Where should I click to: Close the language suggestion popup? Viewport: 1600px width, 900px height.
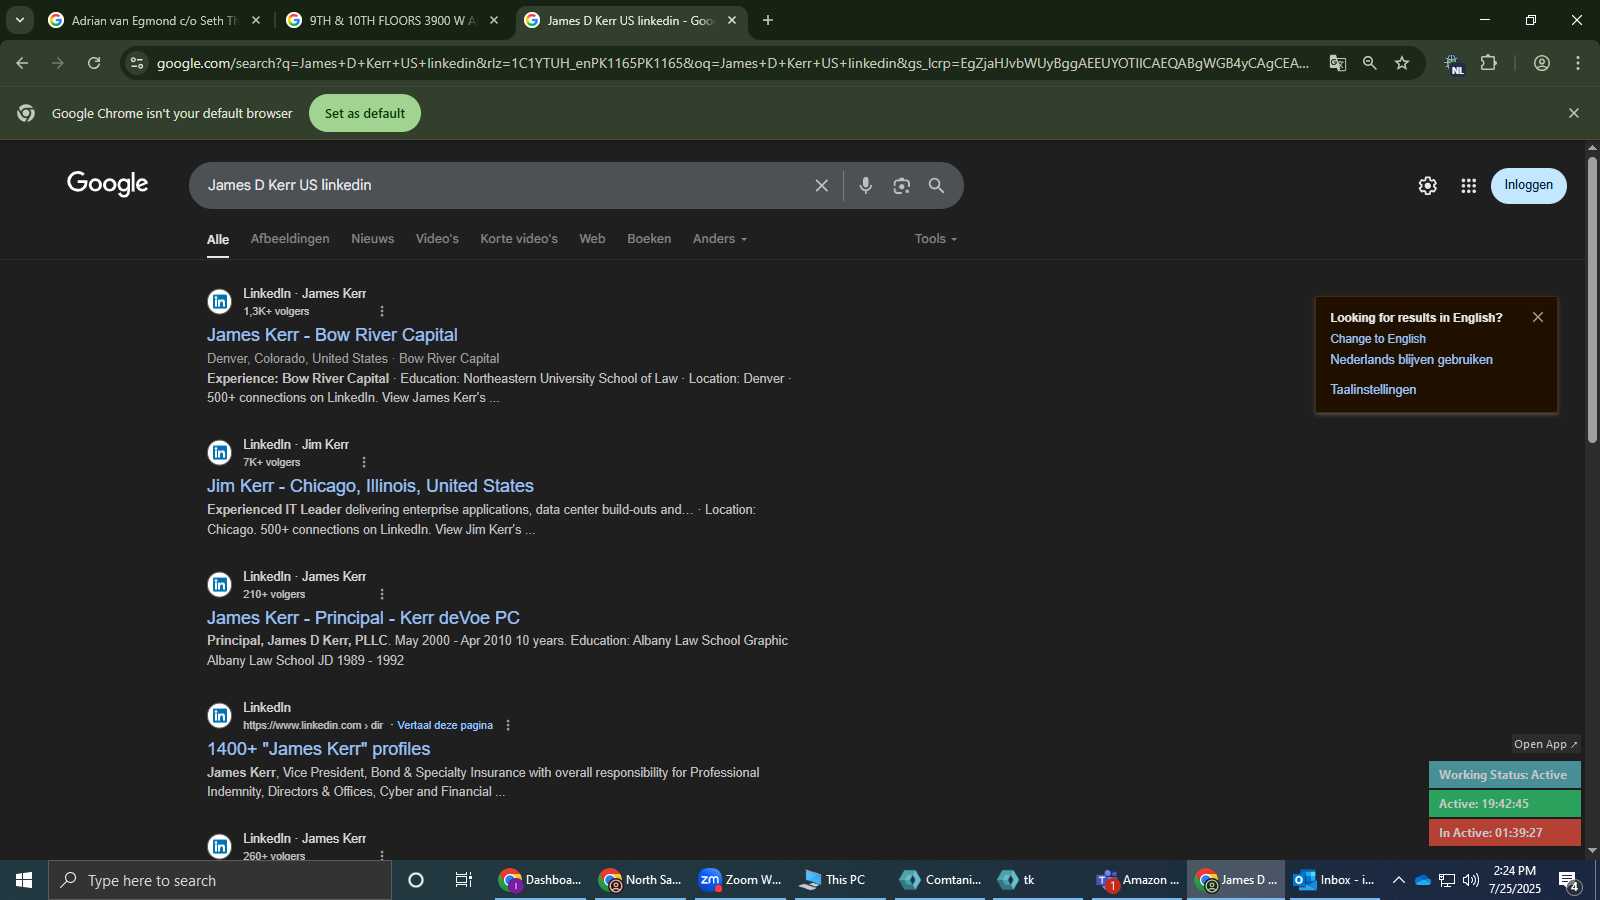(1538, 317)
